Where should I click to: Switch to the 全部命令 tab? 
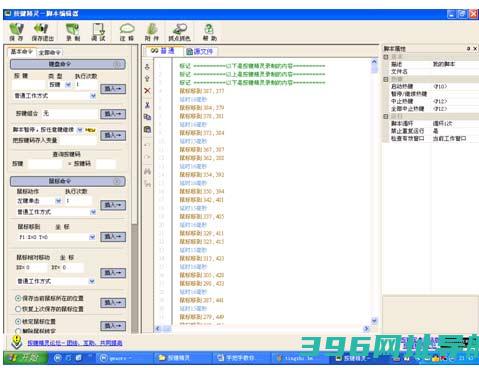coord(50,52)
